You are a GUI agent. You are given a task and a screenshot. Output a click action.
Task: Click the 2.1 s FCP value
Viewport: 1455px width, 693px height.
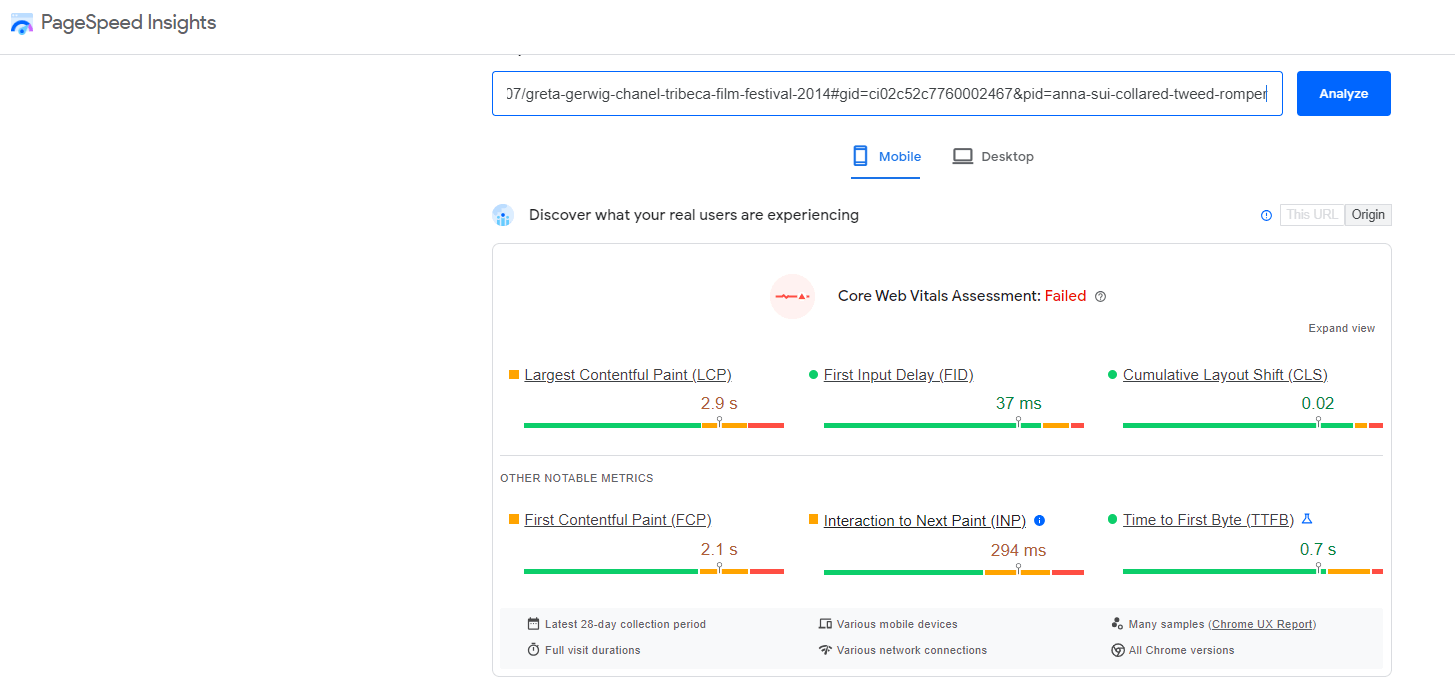point(719,549)
